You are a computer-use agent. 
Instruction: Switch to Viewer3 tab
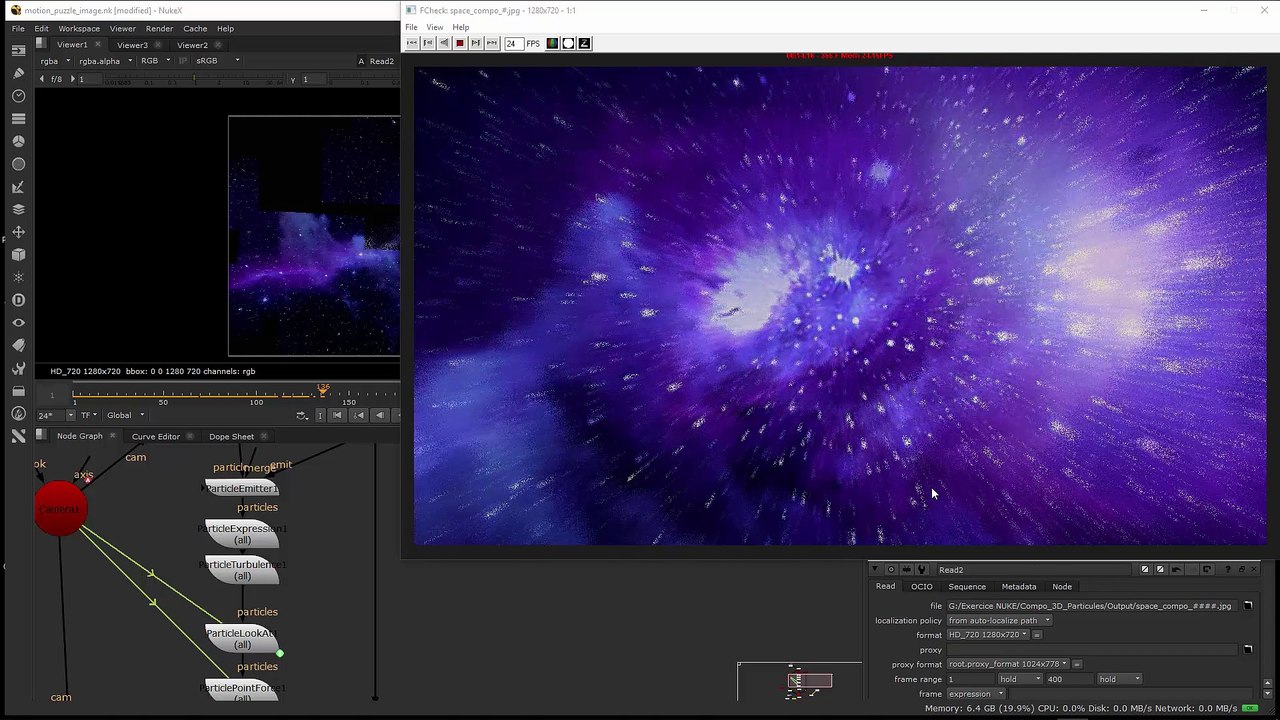[132, 45]
